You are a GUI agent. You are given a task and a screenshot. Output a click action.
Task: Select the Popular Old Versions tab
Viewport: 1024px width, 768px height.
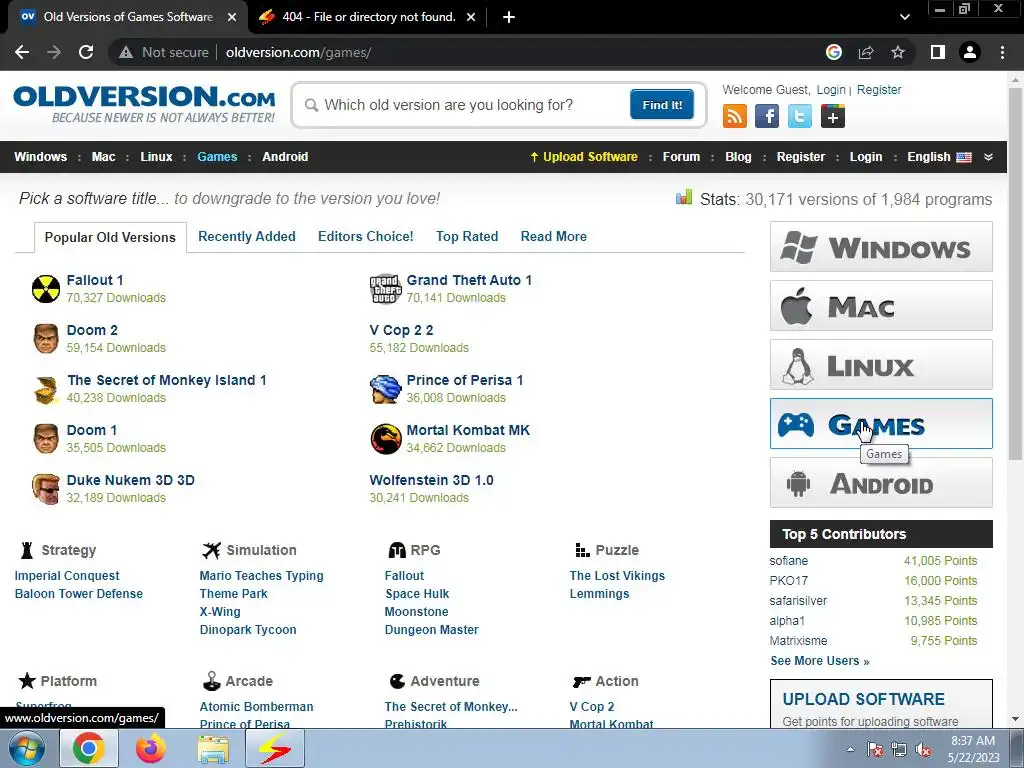point(110,237)
